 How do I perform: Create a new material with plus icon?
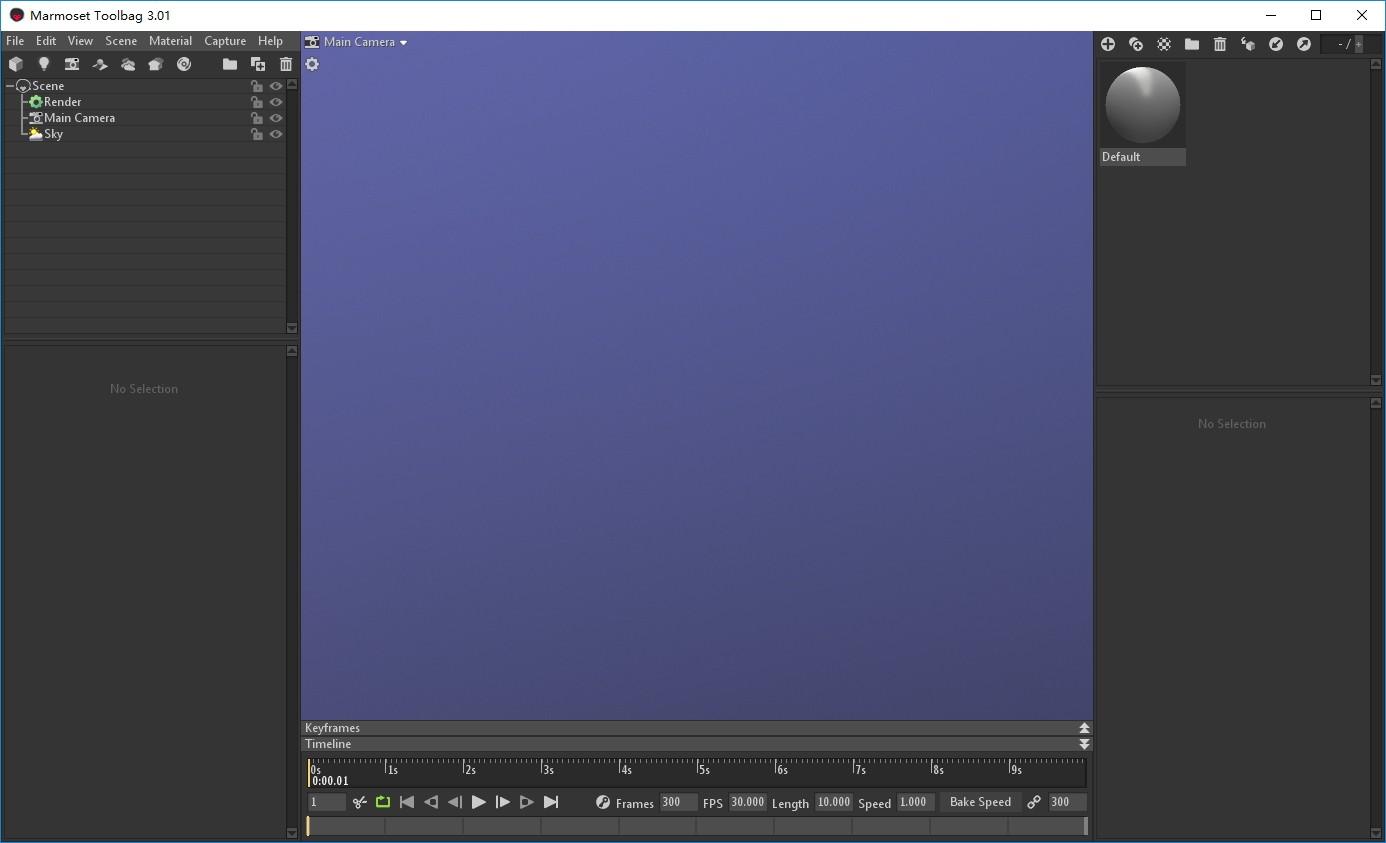(1108, 44)
